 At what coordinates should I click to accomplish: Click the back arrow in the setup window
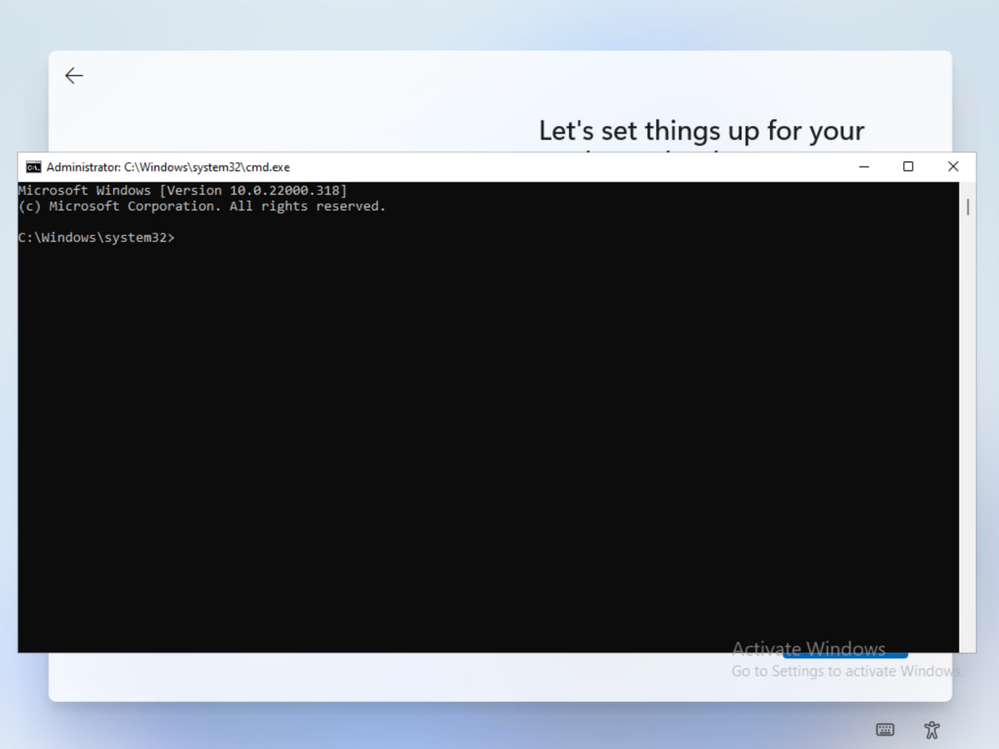point(74,76)
